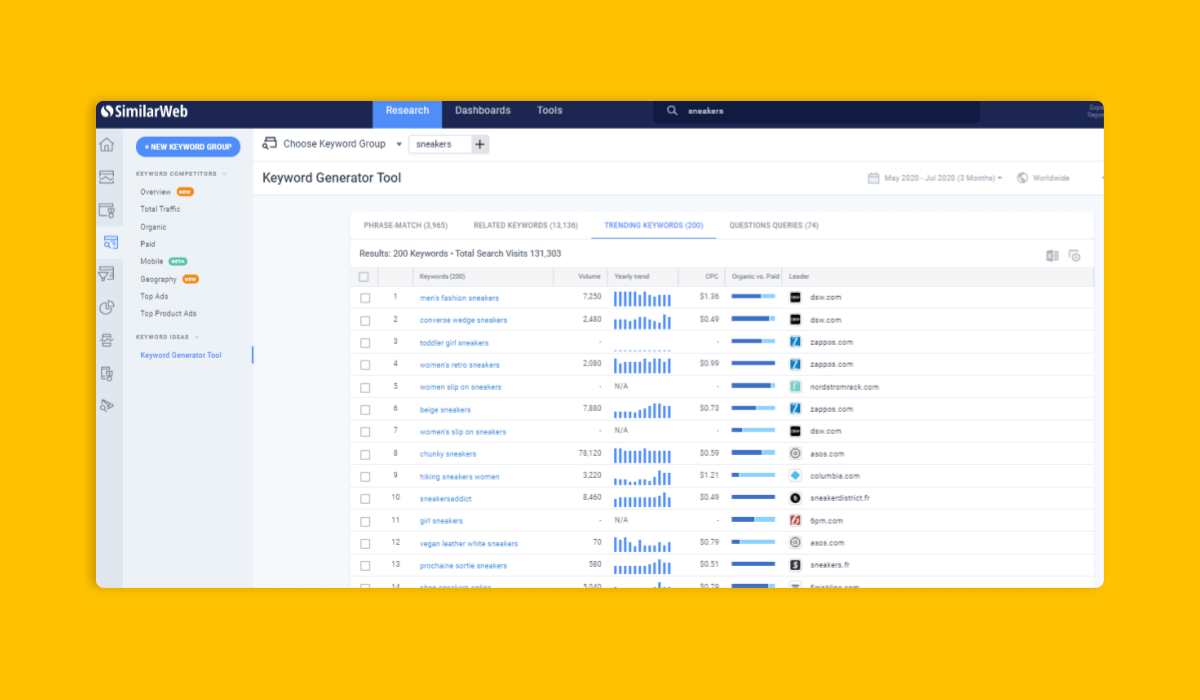Open the beige sneakers keyword link
Image resolution: width=1200 pixels, height=700 pixels.
point(445,410)
